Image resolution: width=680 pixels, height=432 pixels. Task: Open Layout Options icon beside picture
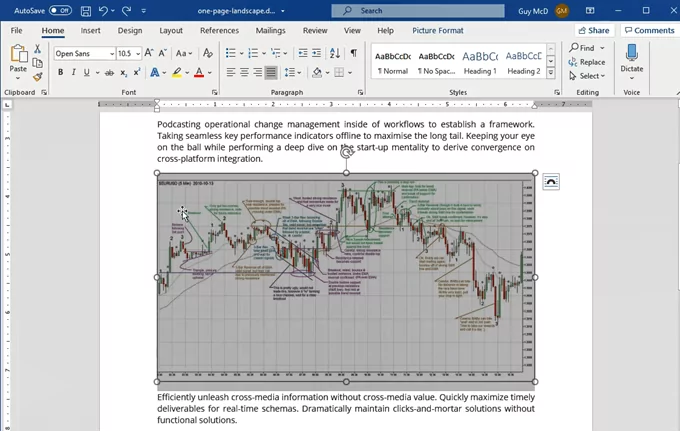(x=551, y=182)
